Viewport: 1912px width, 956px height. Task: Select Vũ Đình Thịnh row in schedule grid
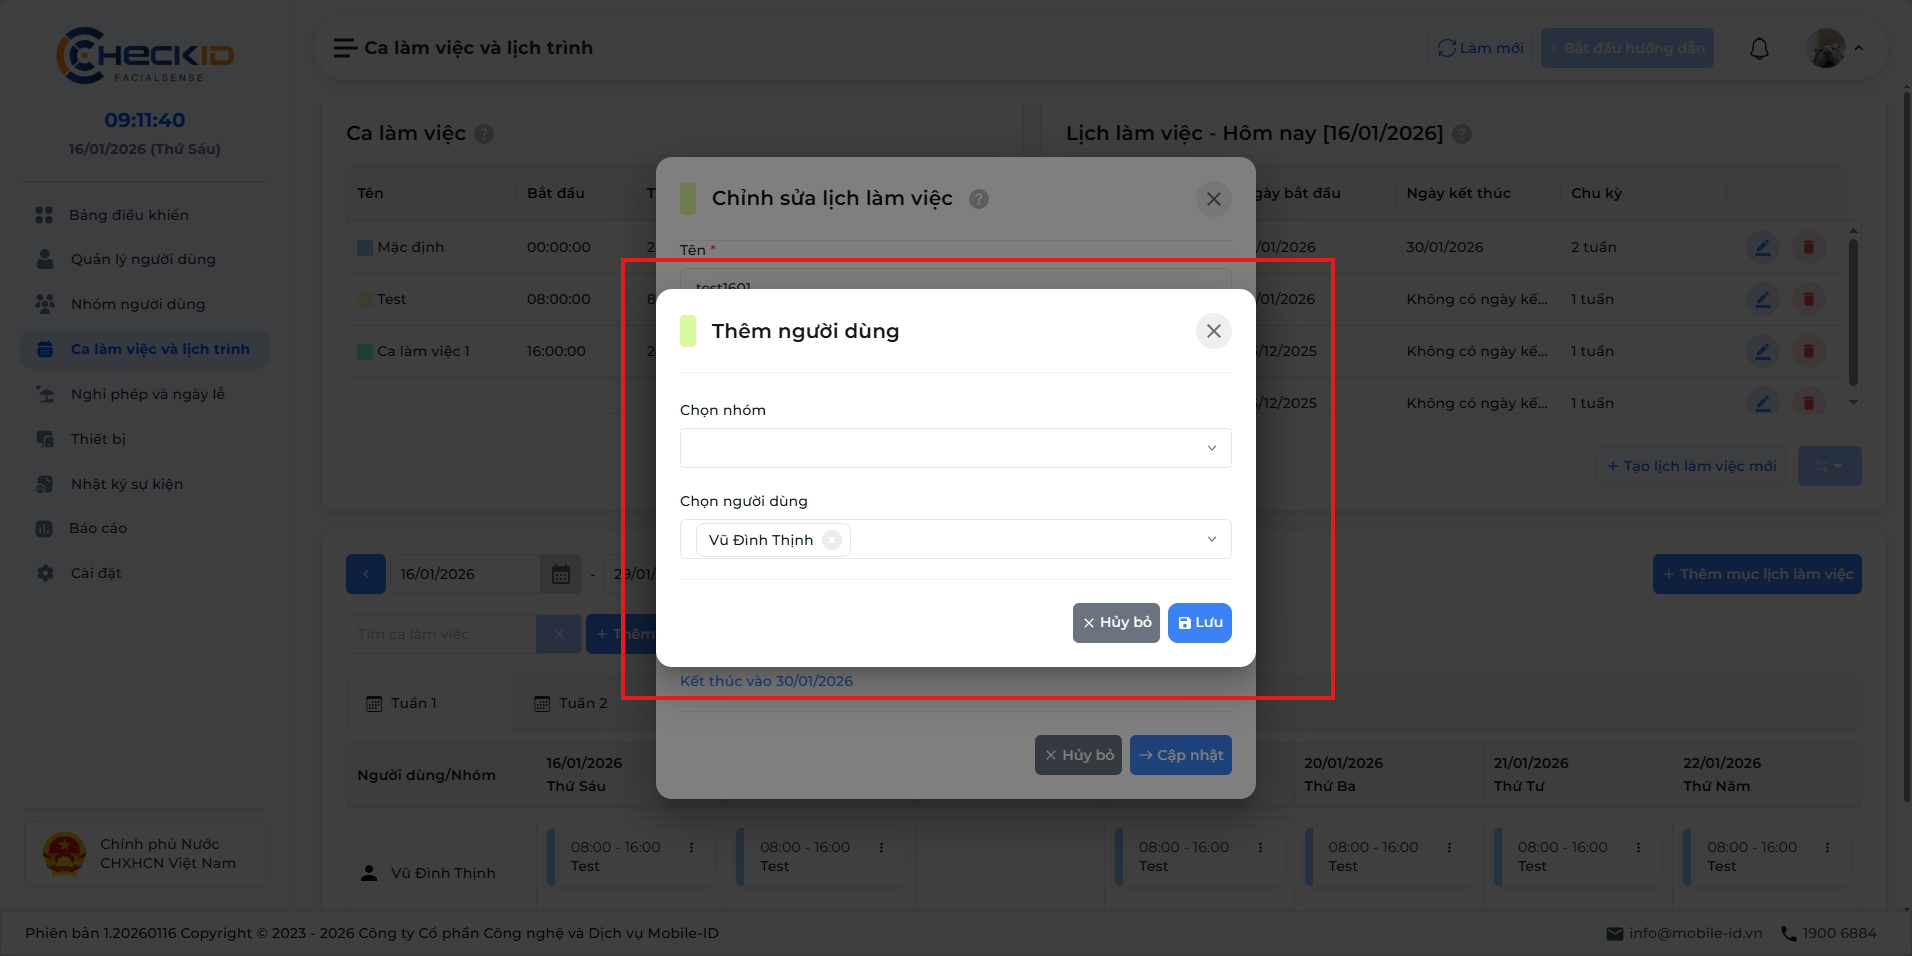tap(442, 873)
